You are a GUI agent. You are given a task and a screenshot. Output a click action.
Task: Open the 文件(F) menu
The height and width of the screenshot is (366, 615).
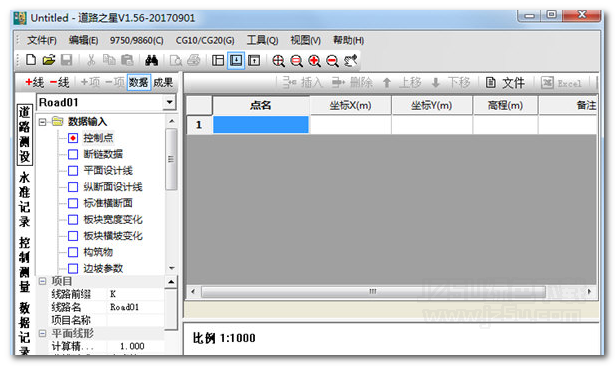tap(42, 40)
